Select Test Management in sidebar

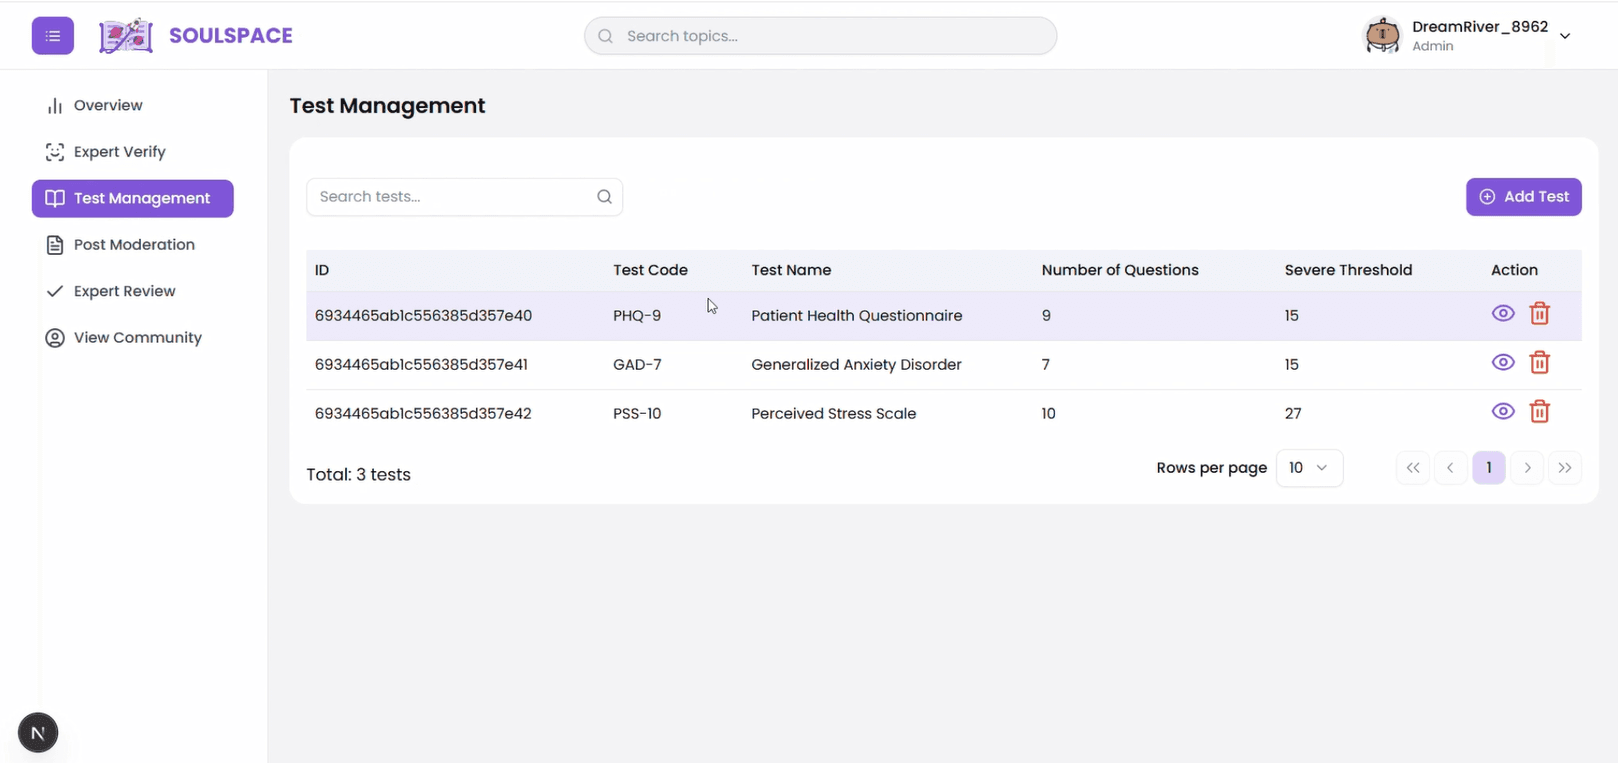[133, 198]
